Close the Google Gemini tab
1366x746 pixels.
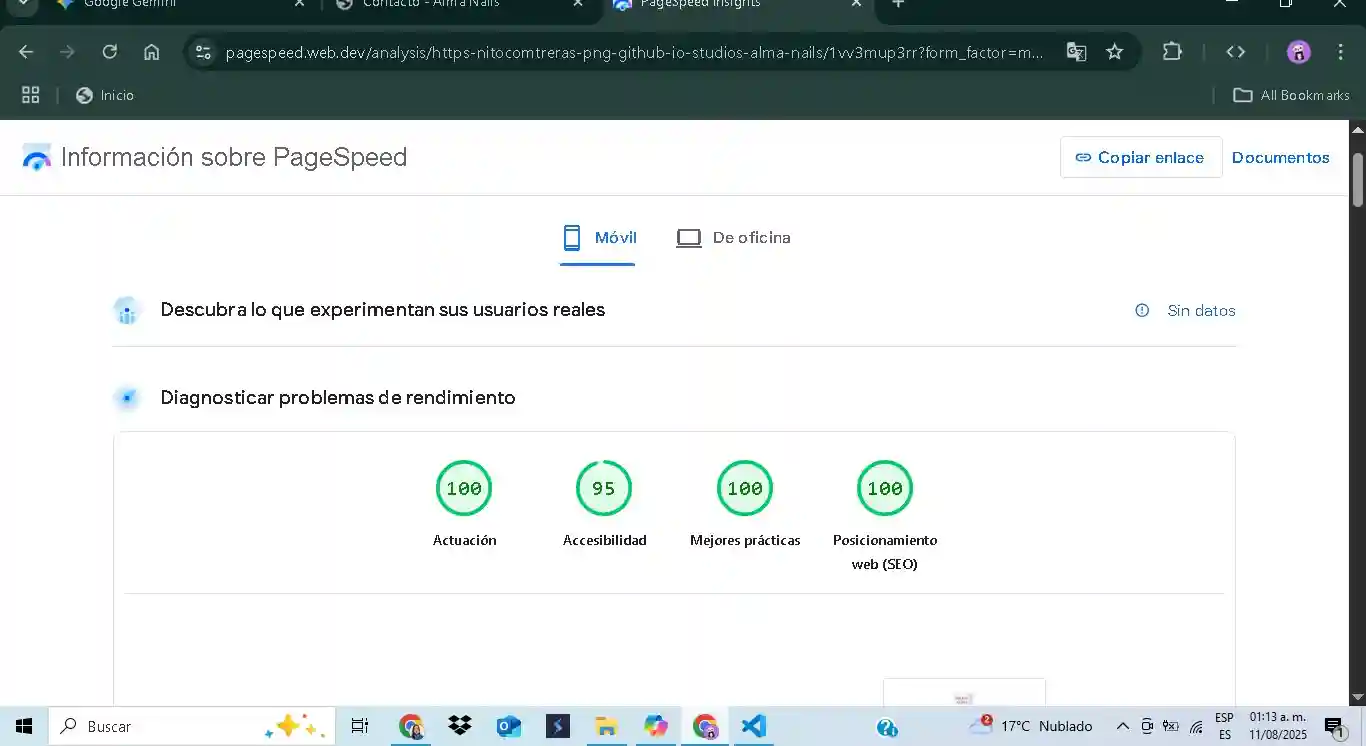[x=299, y=4]
